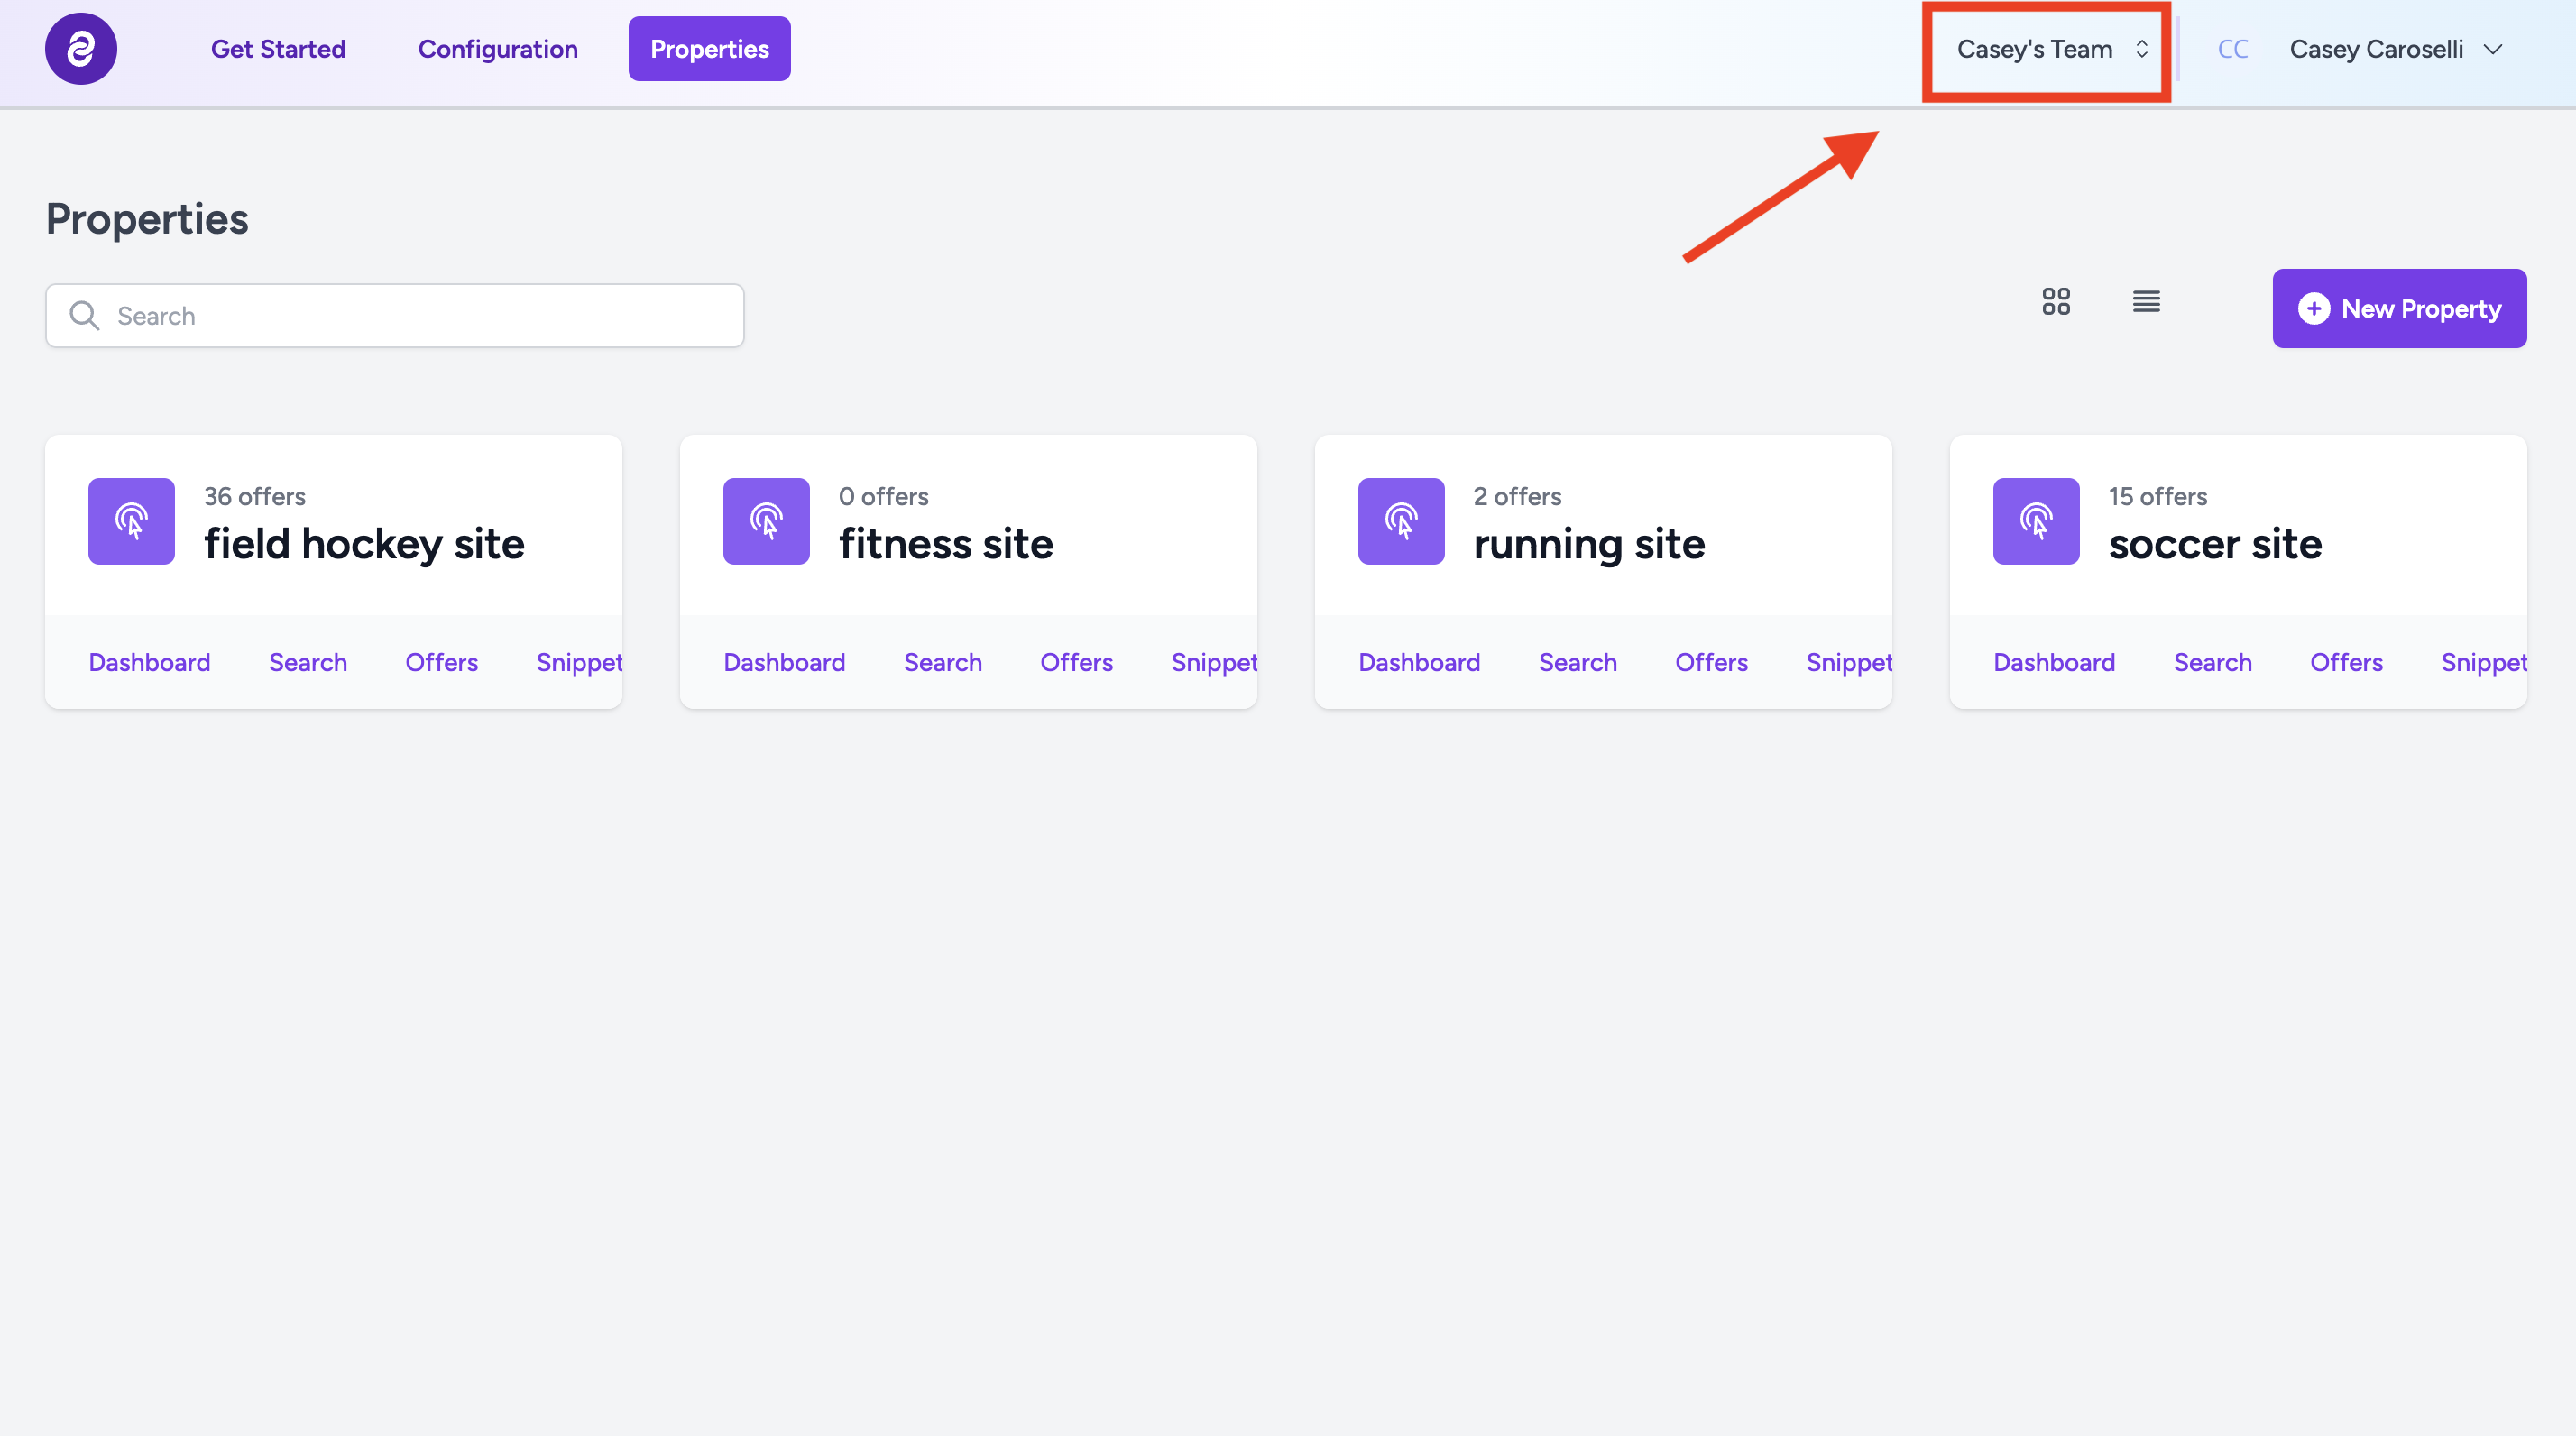Open Offers for fitness site
The height and width of the screenshot is (1436, 2576).
1076,663
